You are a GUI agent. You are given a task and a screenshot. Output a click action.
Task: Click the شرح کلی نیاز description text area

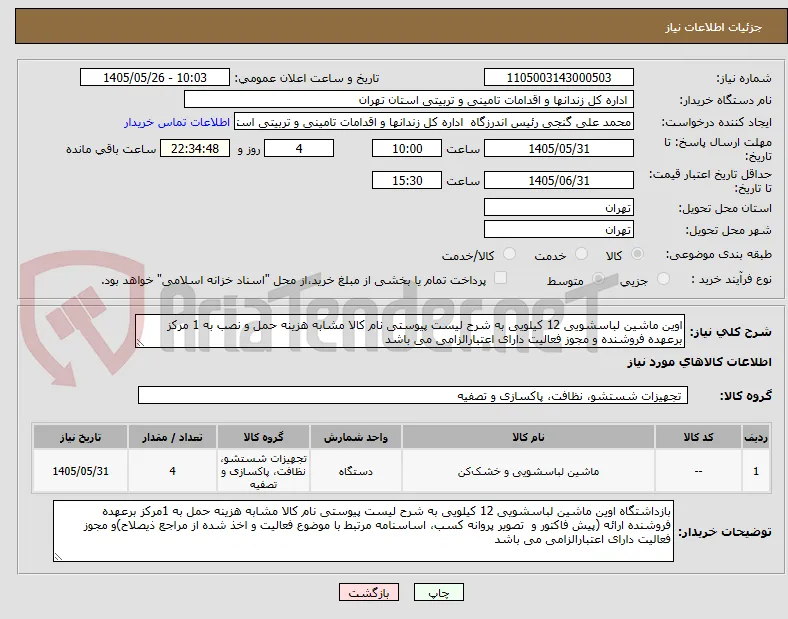tap(410, 332)
